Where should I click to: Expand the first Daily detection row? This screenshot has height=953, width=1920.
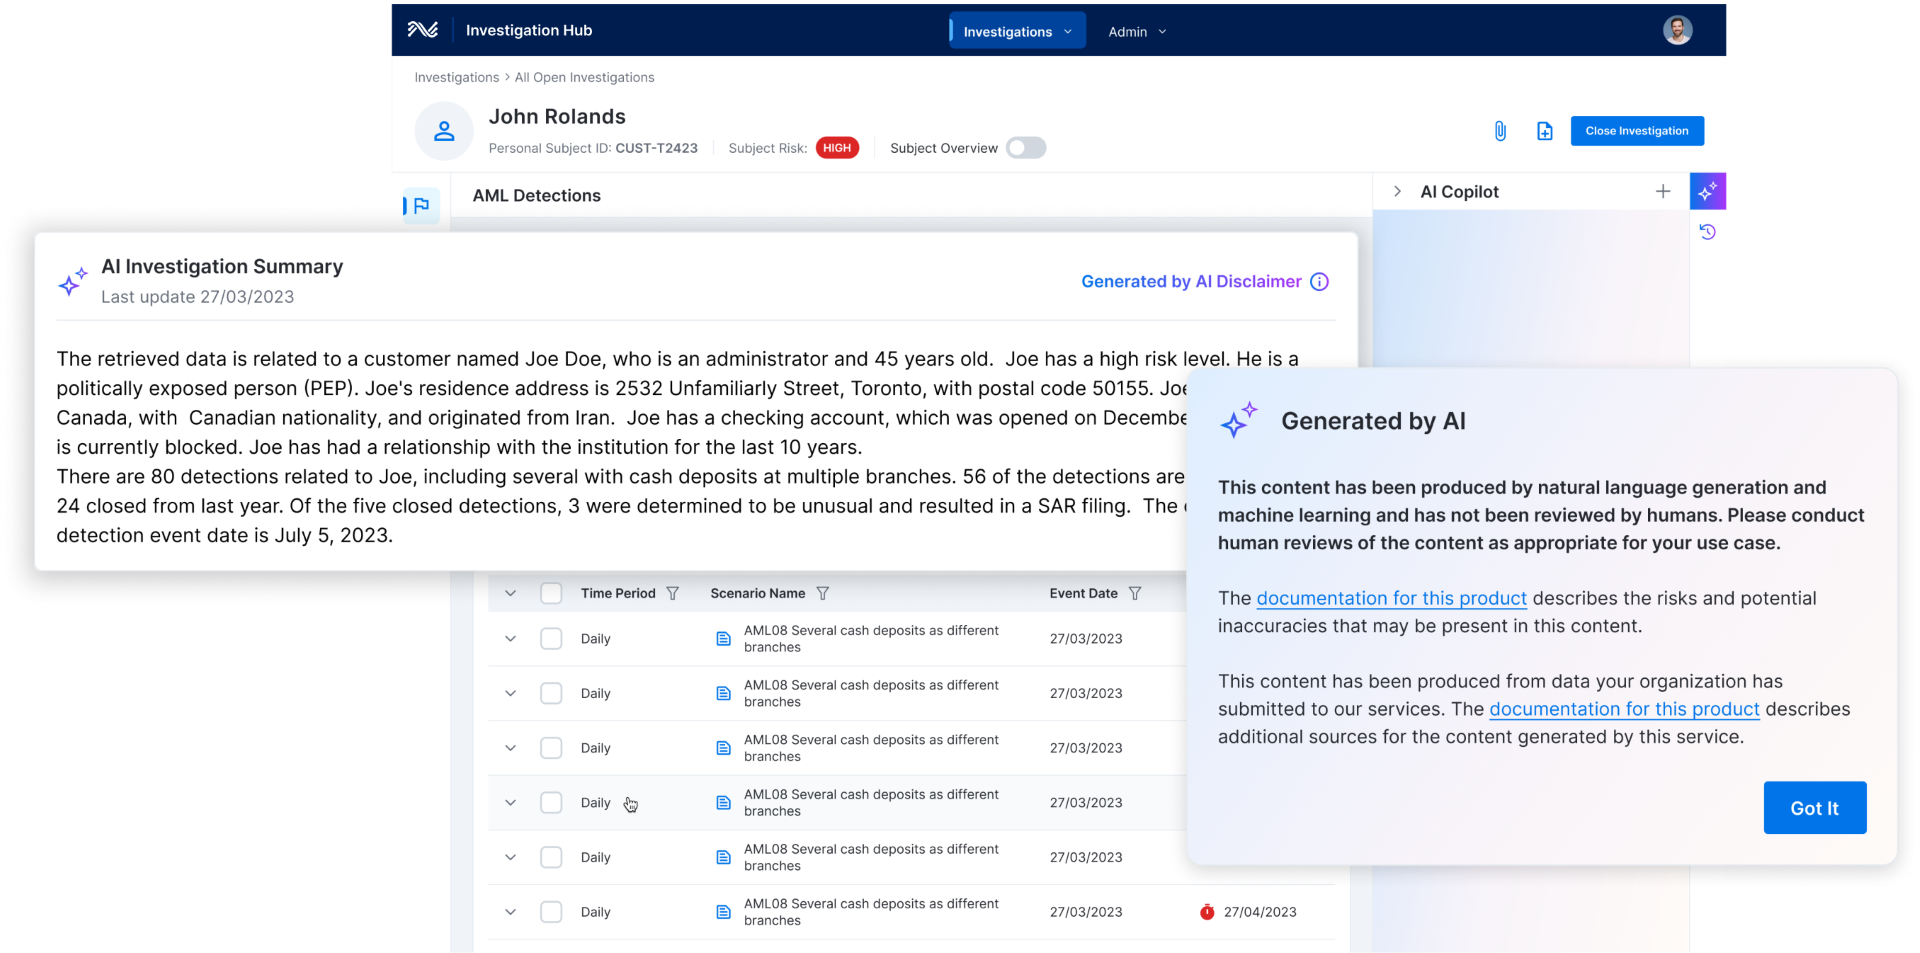510,639
